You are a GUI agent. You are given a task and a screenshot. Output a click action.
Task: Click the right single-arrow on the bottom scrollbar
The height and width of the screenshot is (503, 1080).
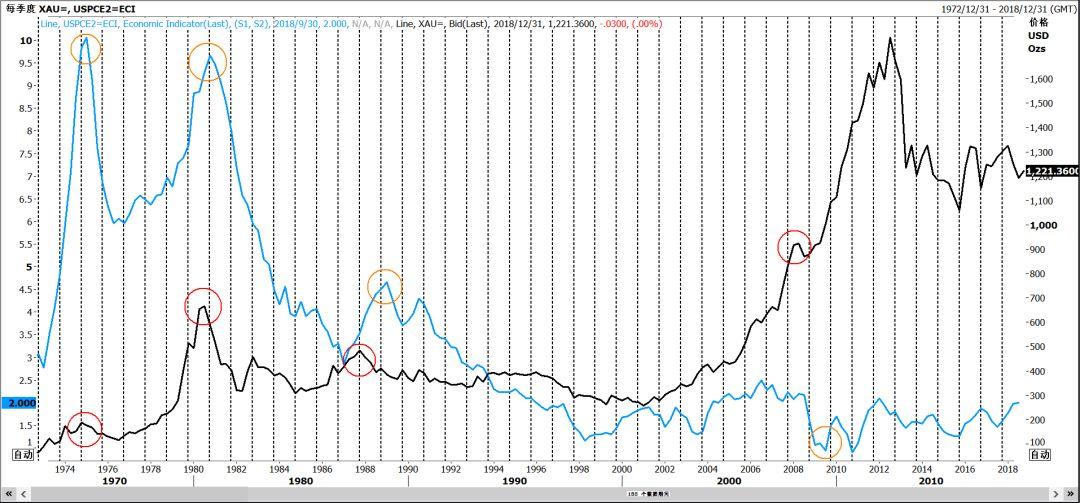pos(1057,494)
